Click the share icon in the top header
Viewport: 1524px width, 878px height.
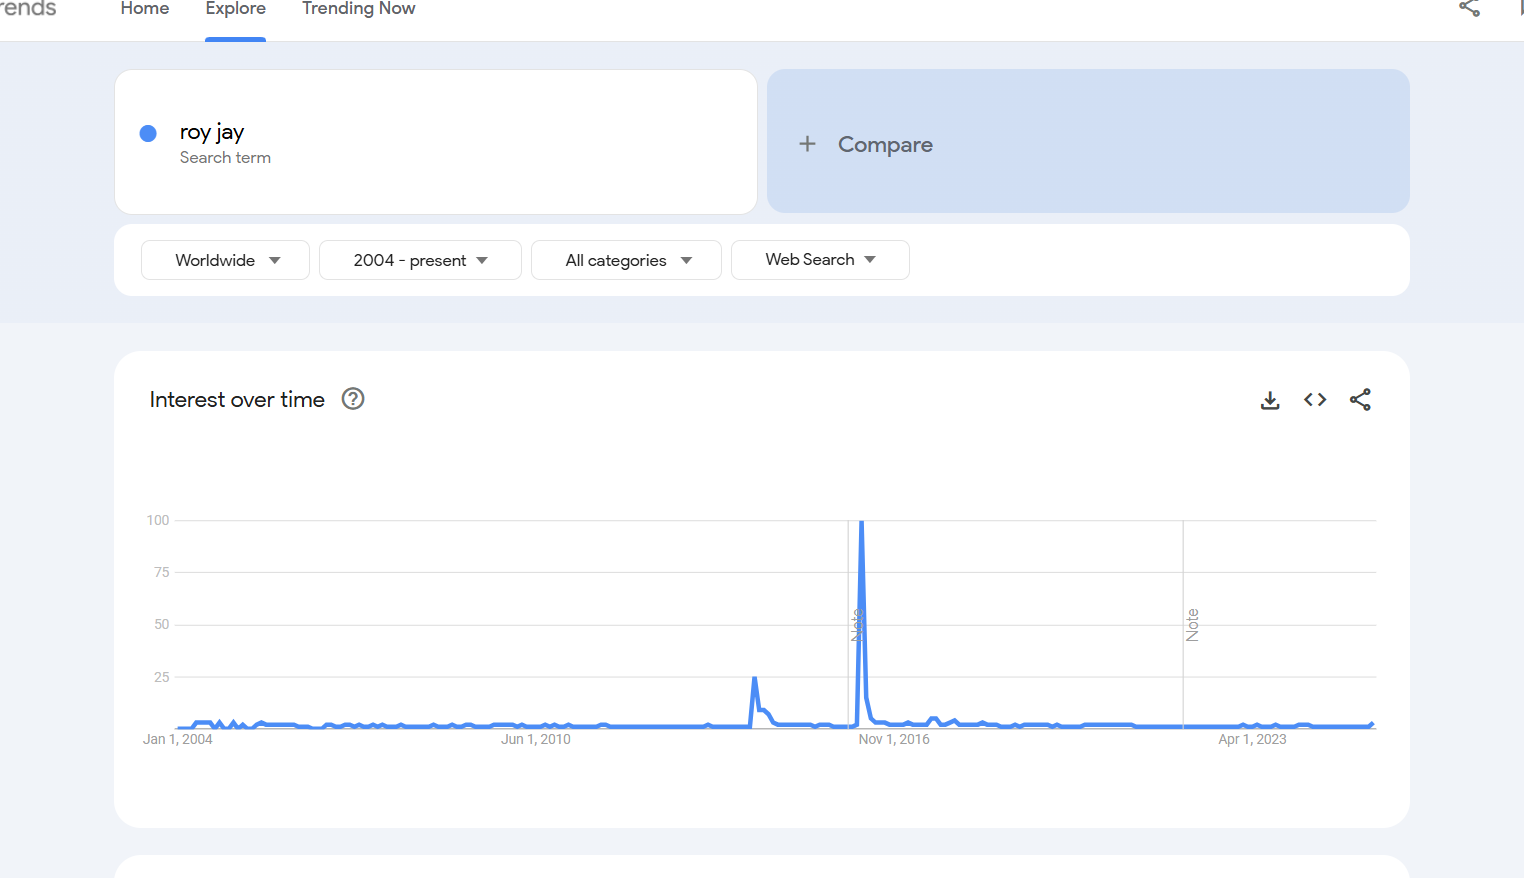coord(1469,8)
